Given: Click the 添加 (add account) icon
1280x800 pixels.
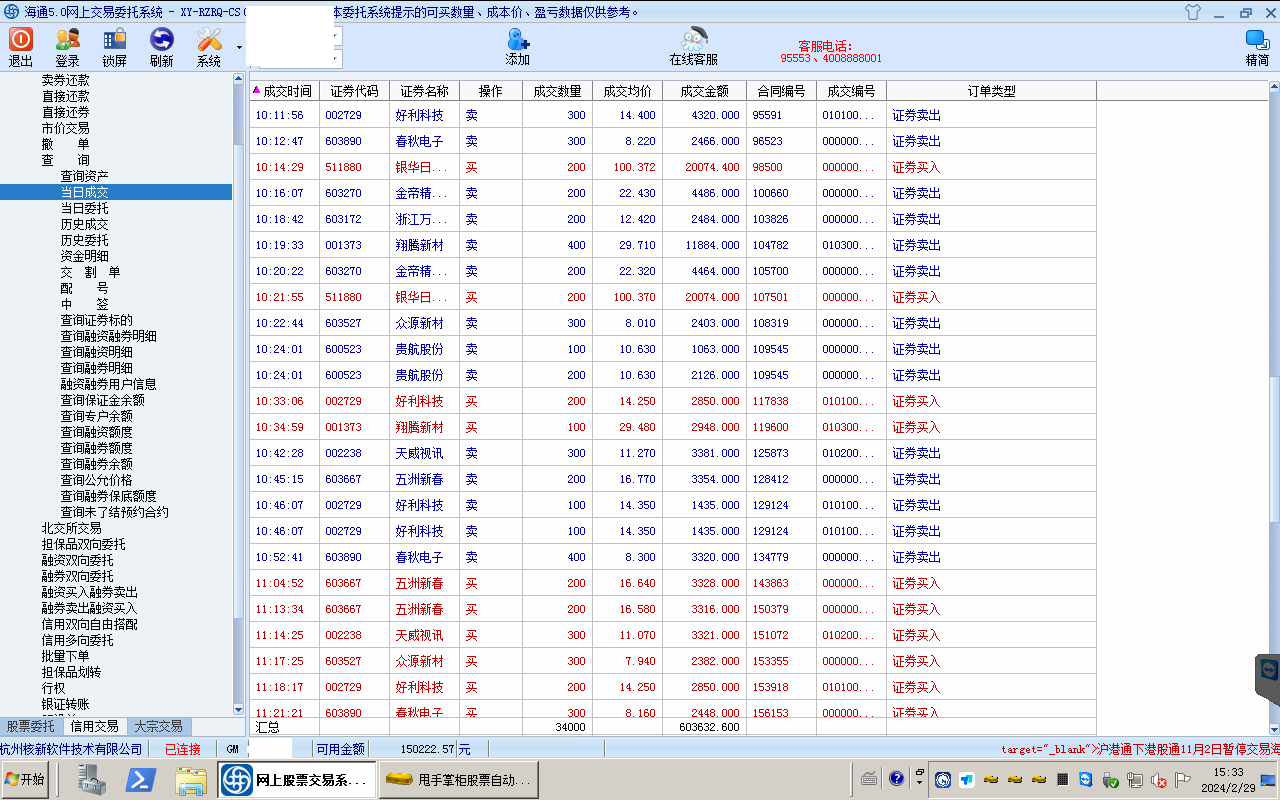Looking at the screenshot, I should coord(518,46).
